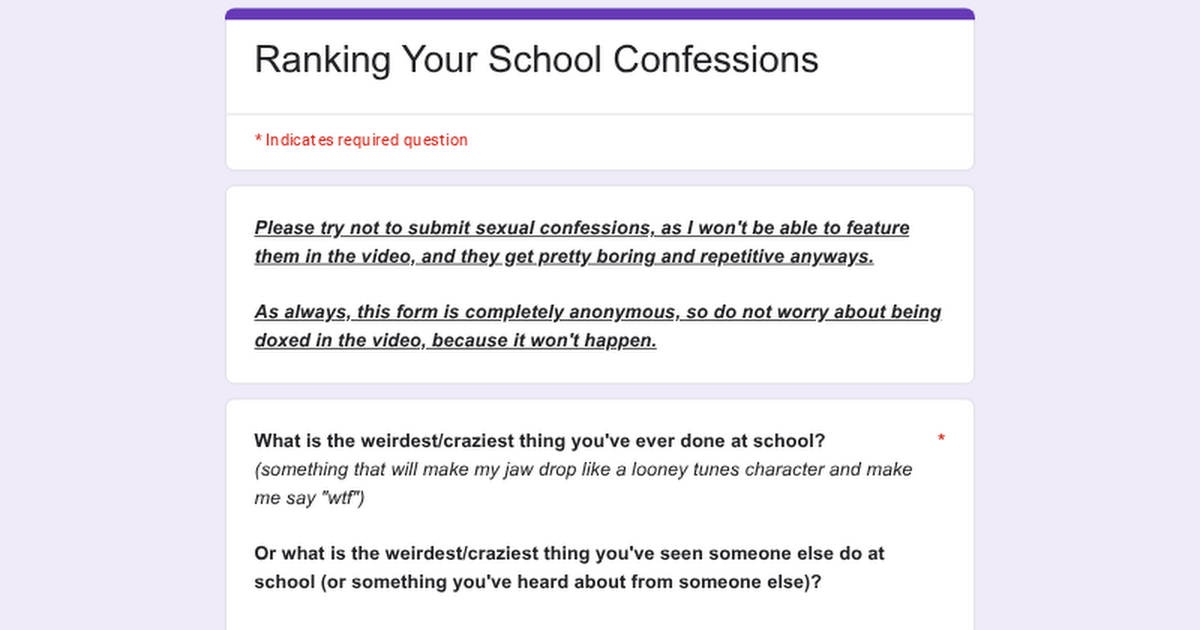The image size is (1200, 630).
Task: Click the italic text 'me say "wtf")'
Action: tap(309, 497)
